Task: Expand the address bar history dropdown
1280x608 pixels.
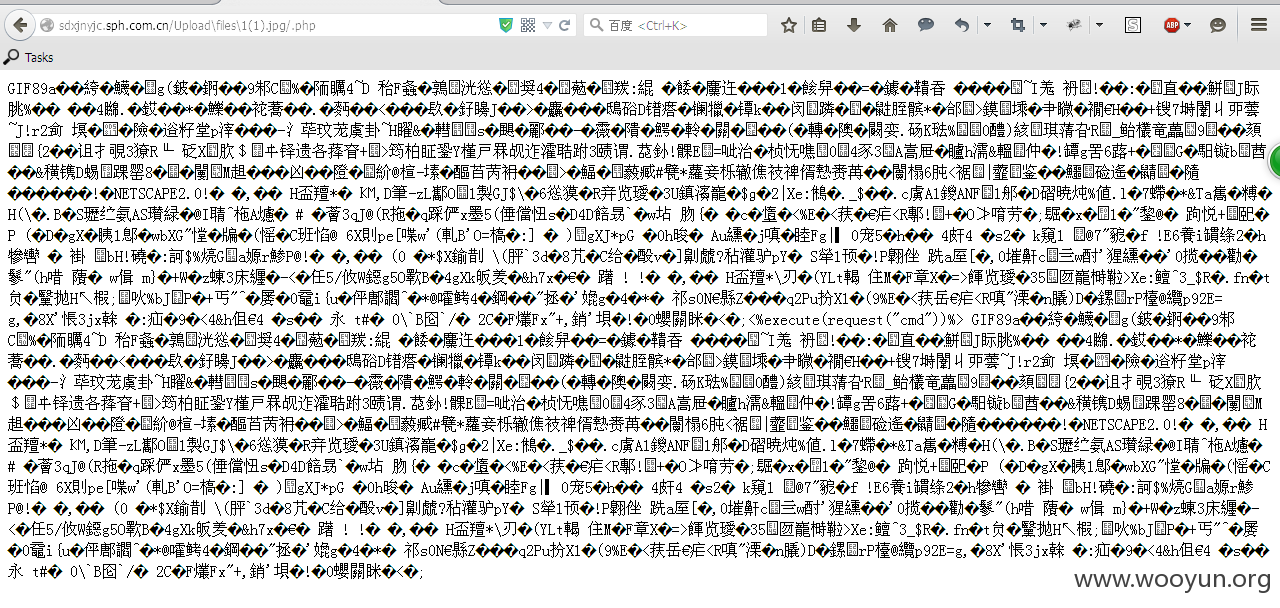Action: pos(546,25)
